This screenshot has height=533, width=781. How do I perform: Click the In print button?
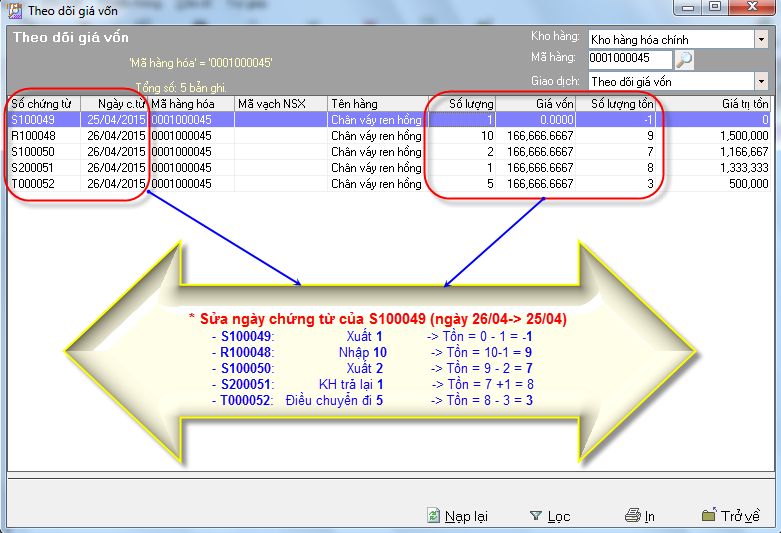[x=640, y=516]
